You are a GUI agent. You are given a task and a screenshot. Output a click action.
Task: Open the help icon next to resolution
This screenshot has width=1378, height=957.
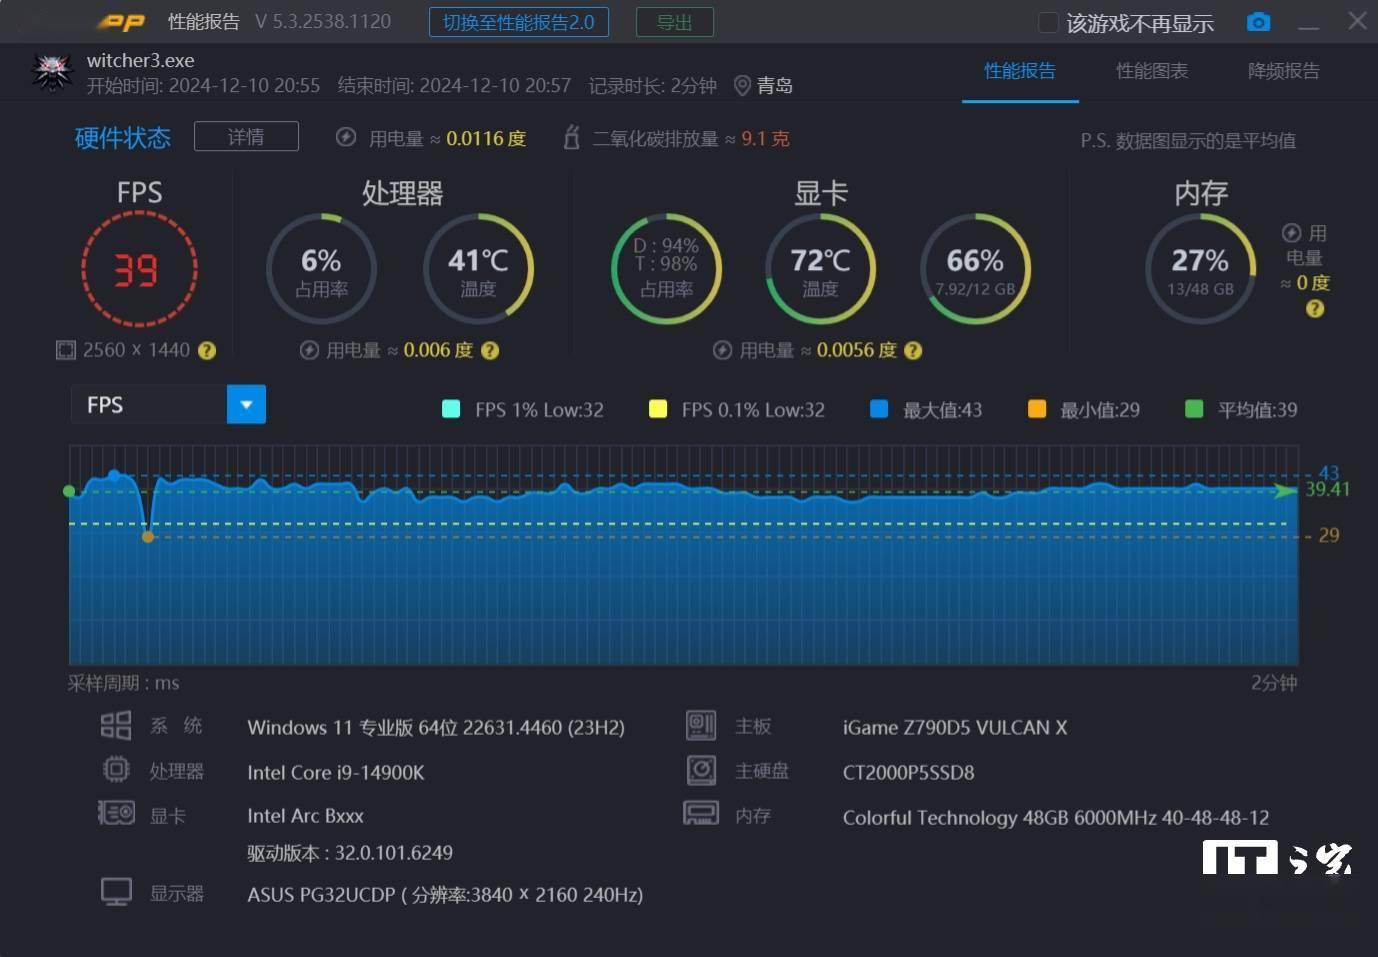coord(207,350)
